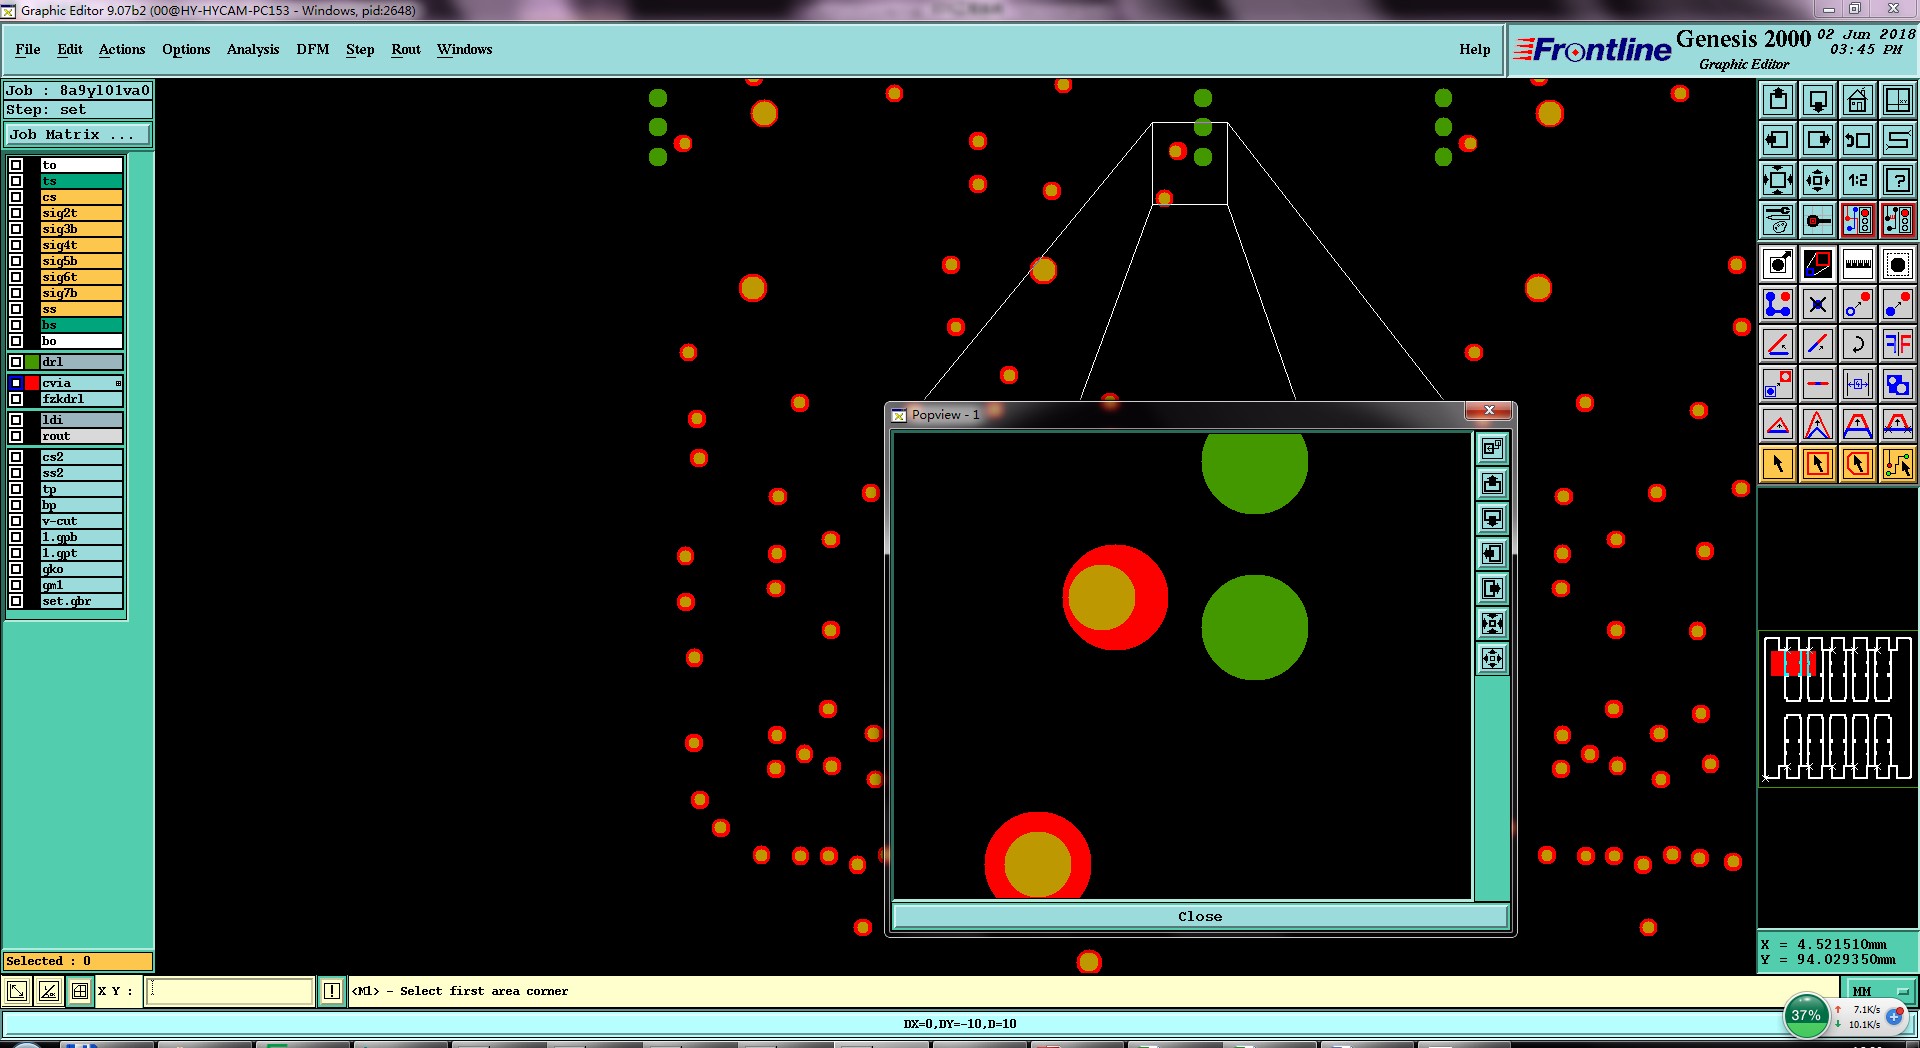Select the ruler measure tool
Image resolution: width=1920 pixels, height=1048 pixels.
[x=1858, y=264]
